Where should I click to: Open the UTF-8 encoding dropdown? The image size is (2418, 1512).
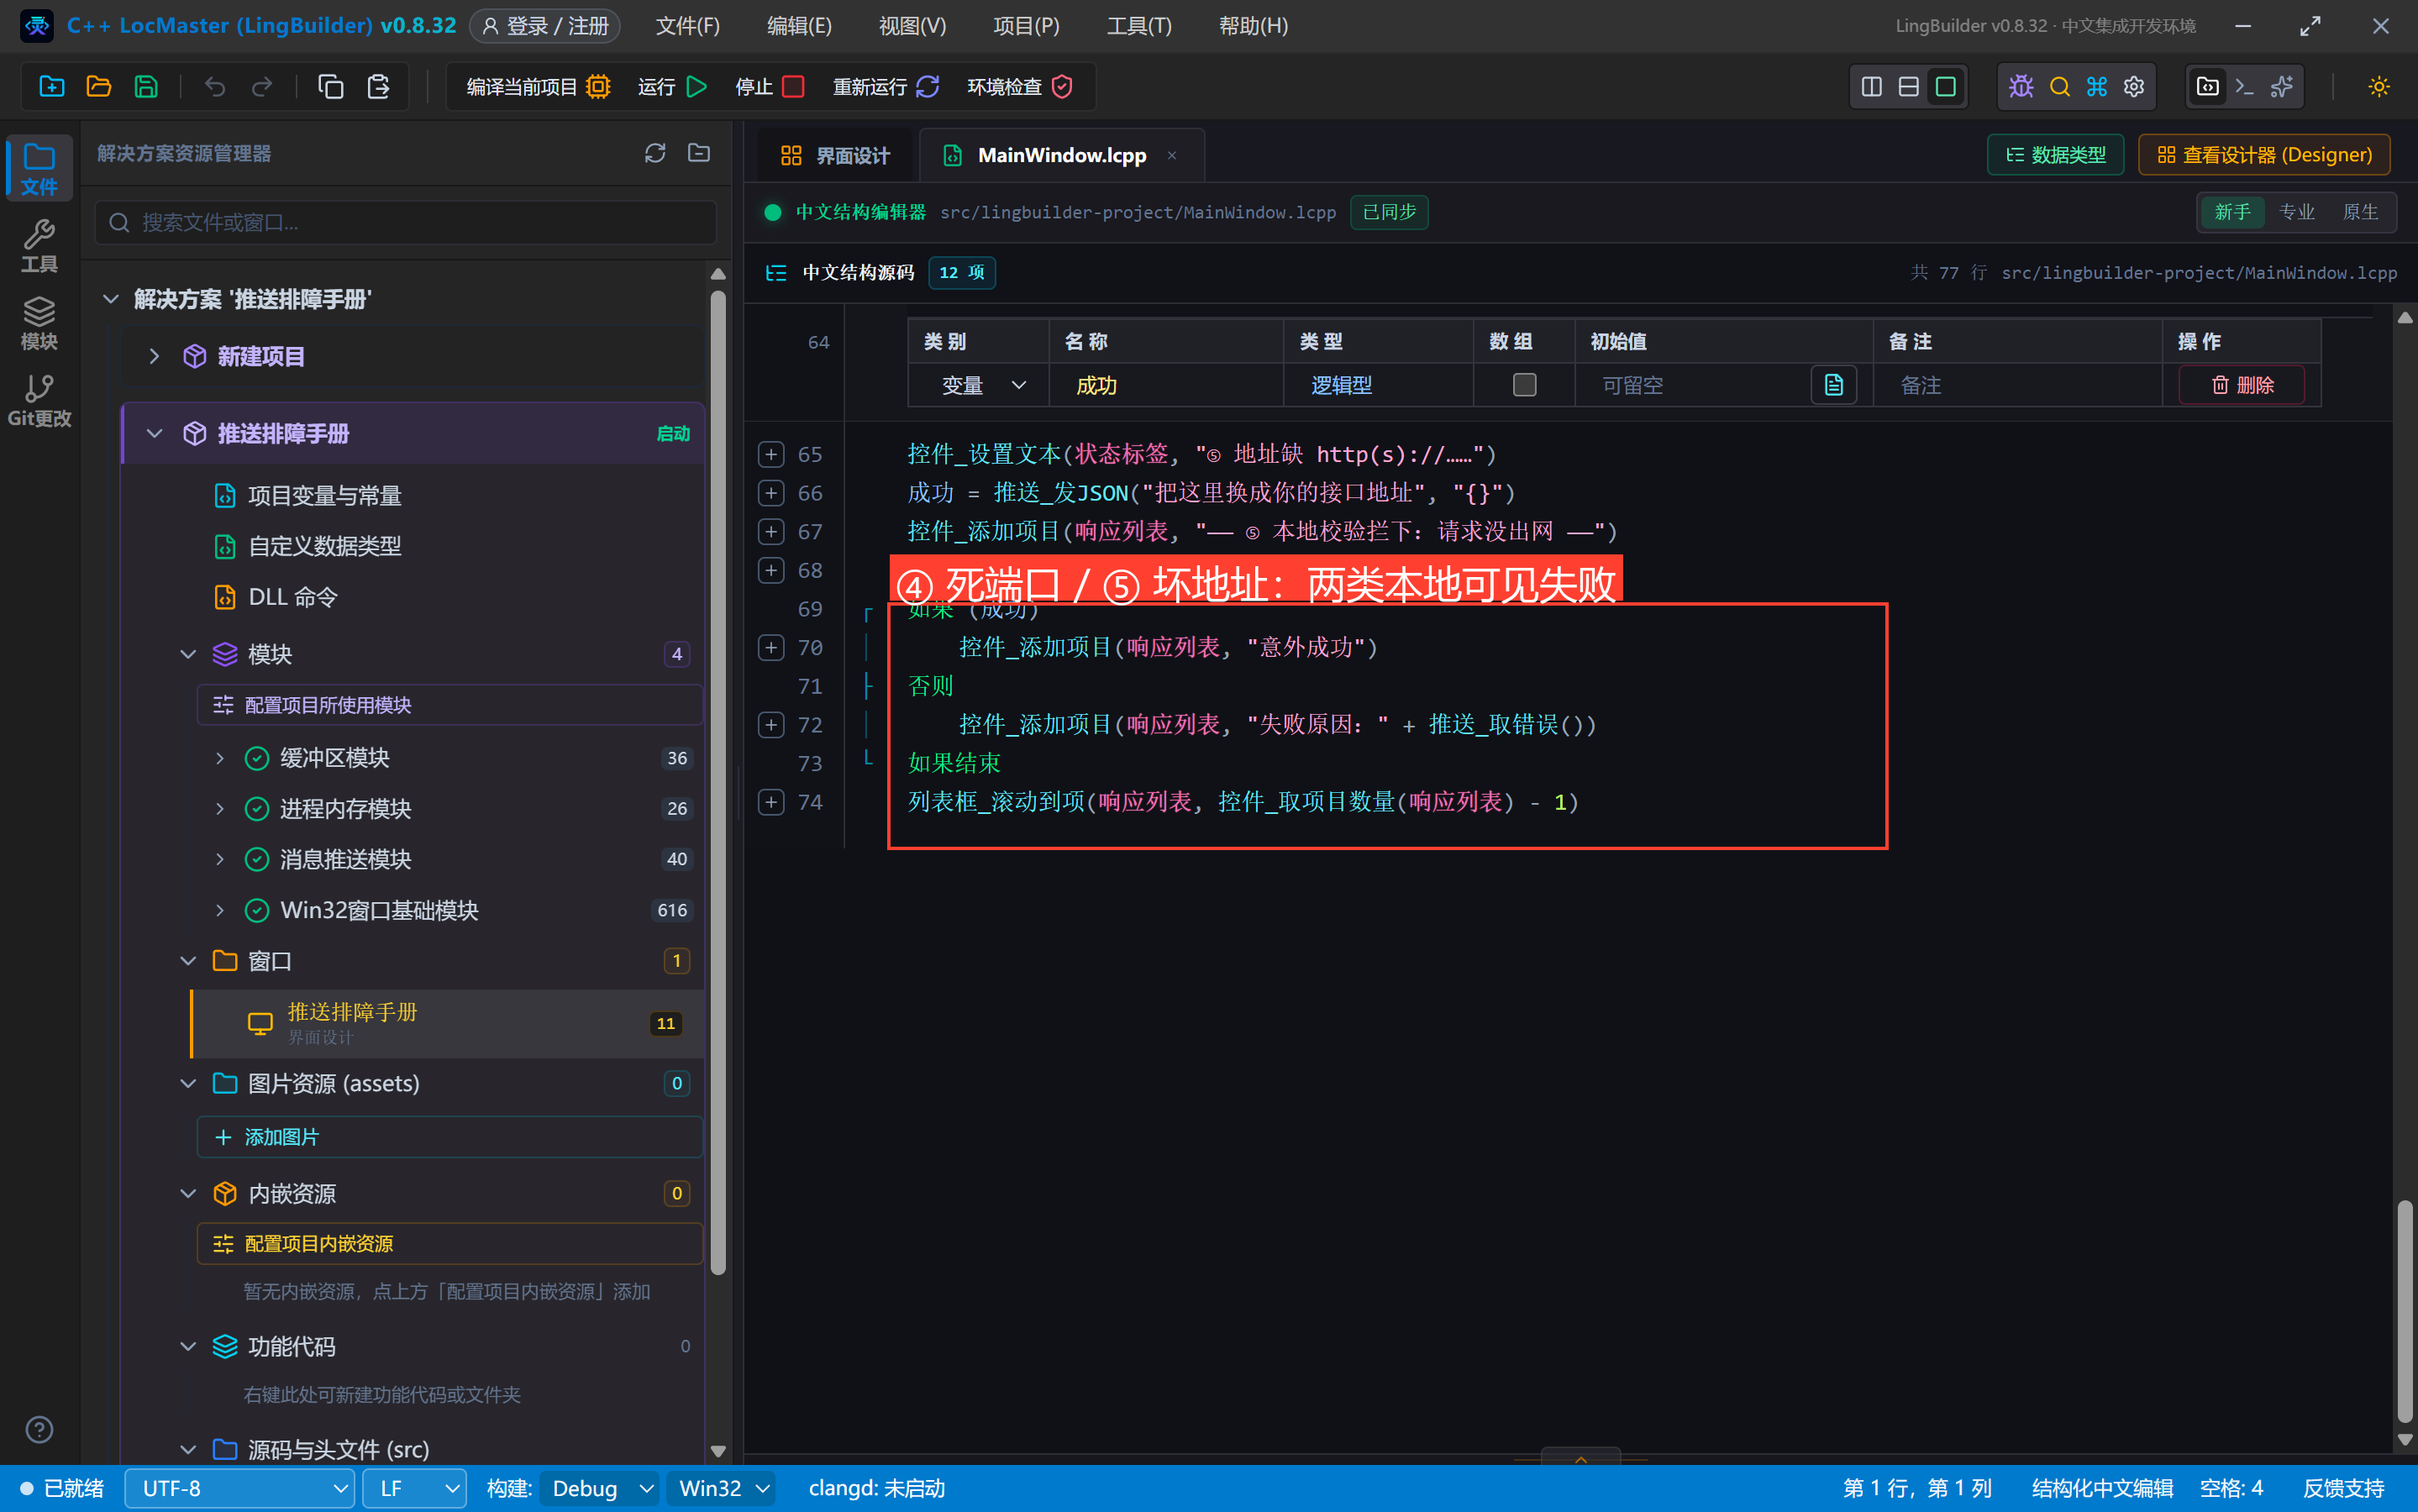pos(239,1488)
